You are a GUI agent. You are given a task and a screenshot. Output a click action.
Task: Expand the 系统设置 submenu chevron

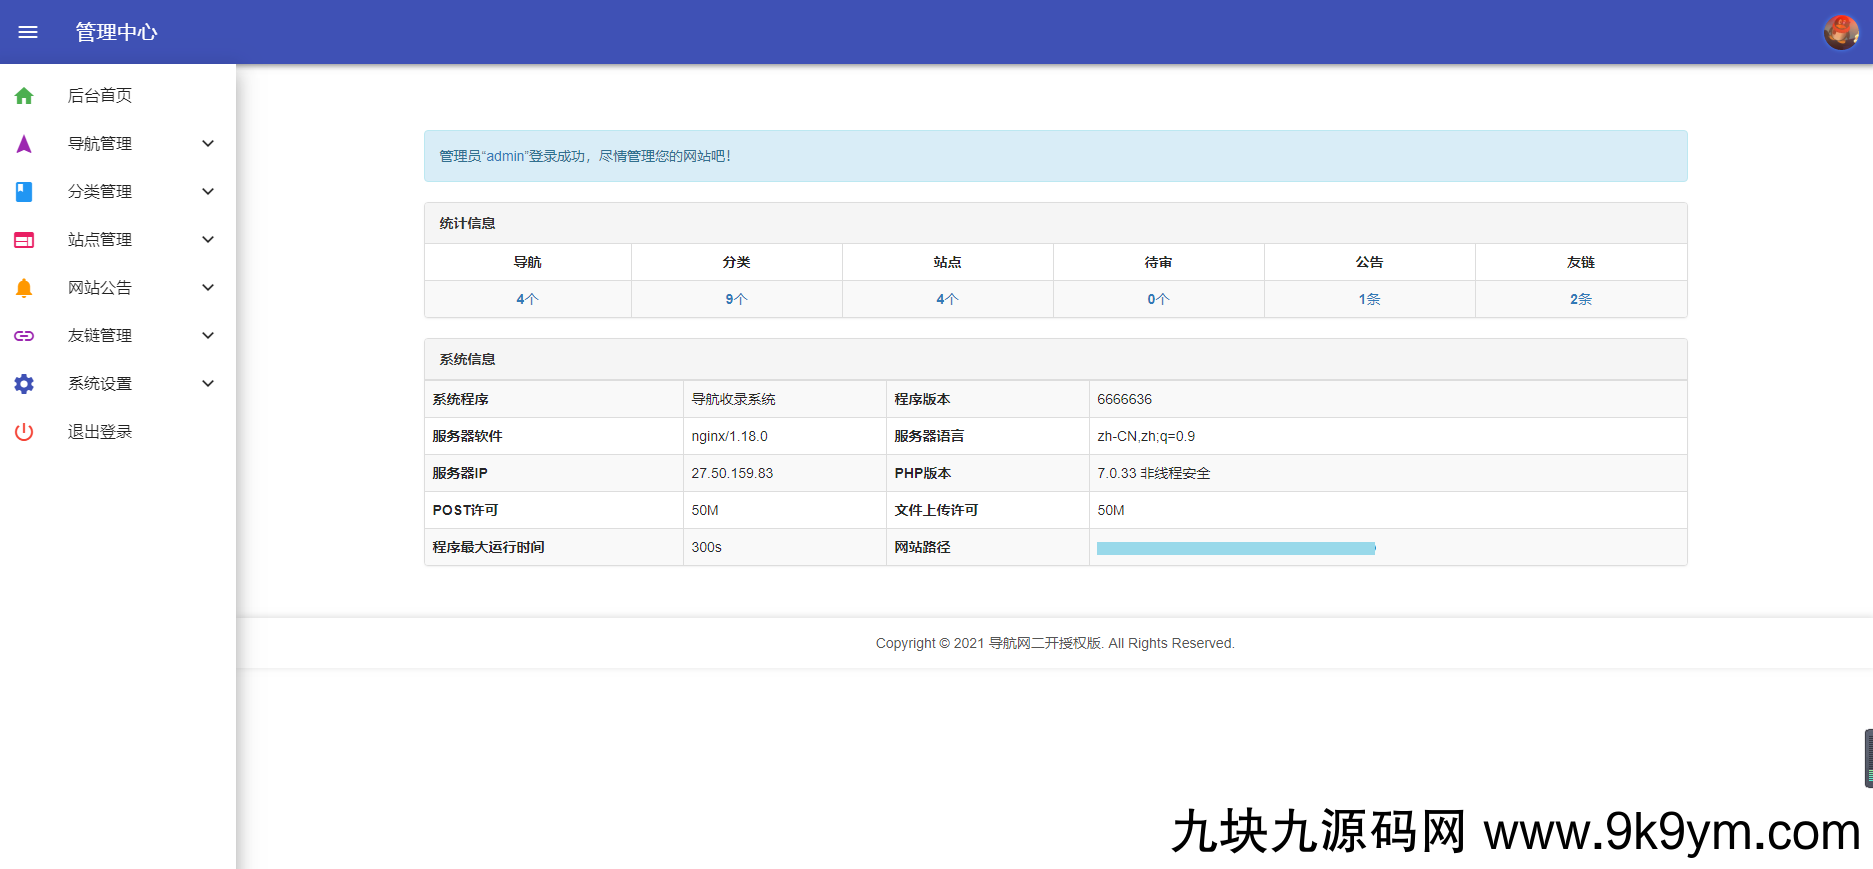tap(208, 384)
